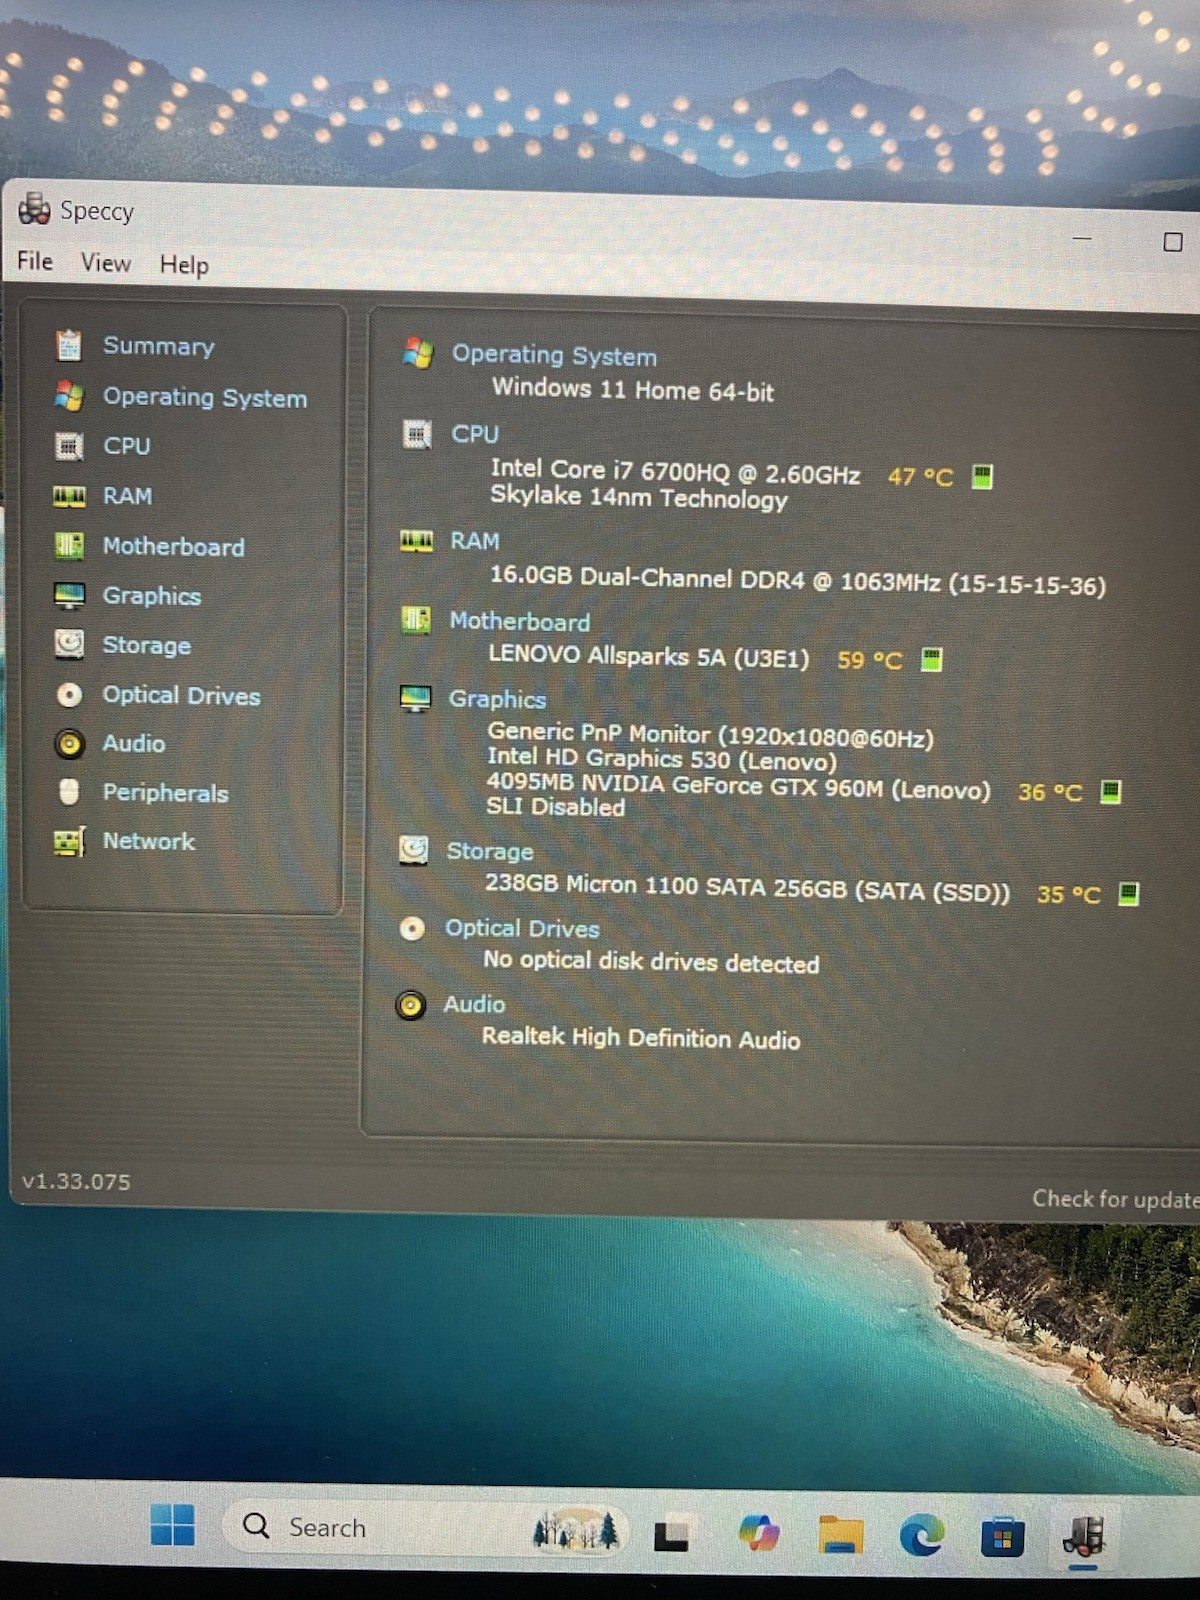Select Peripherals in the sidebar
1200x1600 pixels.
click(166, 793)
